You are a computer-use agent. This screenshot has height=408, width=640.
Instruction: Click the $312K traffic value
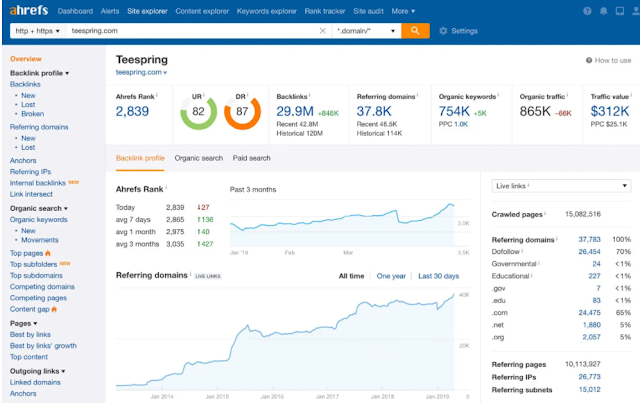click(610, 111)
